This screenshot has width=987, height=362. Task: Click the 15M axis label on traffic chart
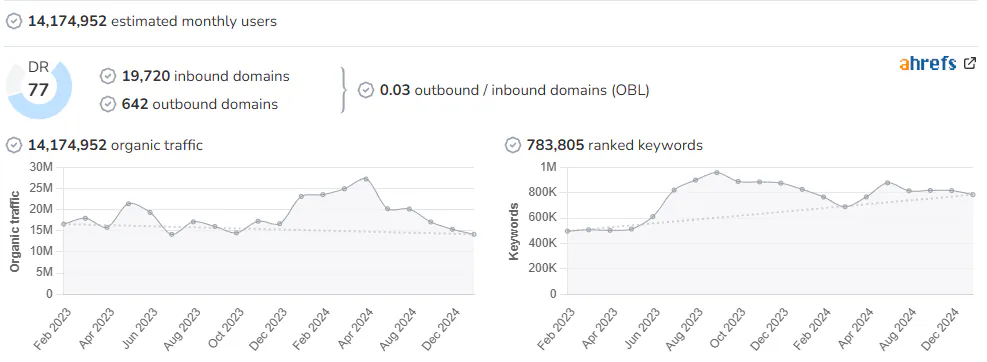click(42, 230)
